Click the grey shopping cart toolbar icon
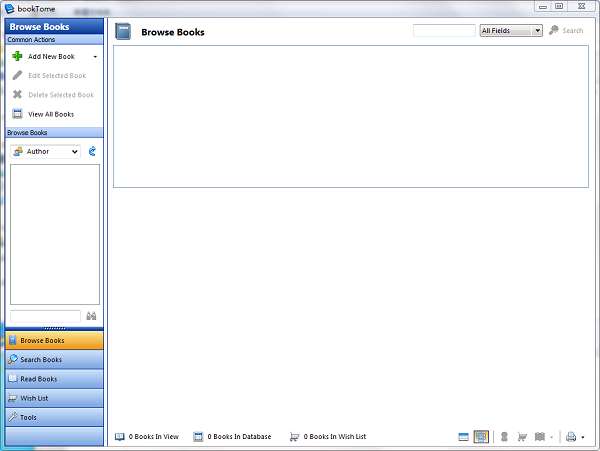 522,436
